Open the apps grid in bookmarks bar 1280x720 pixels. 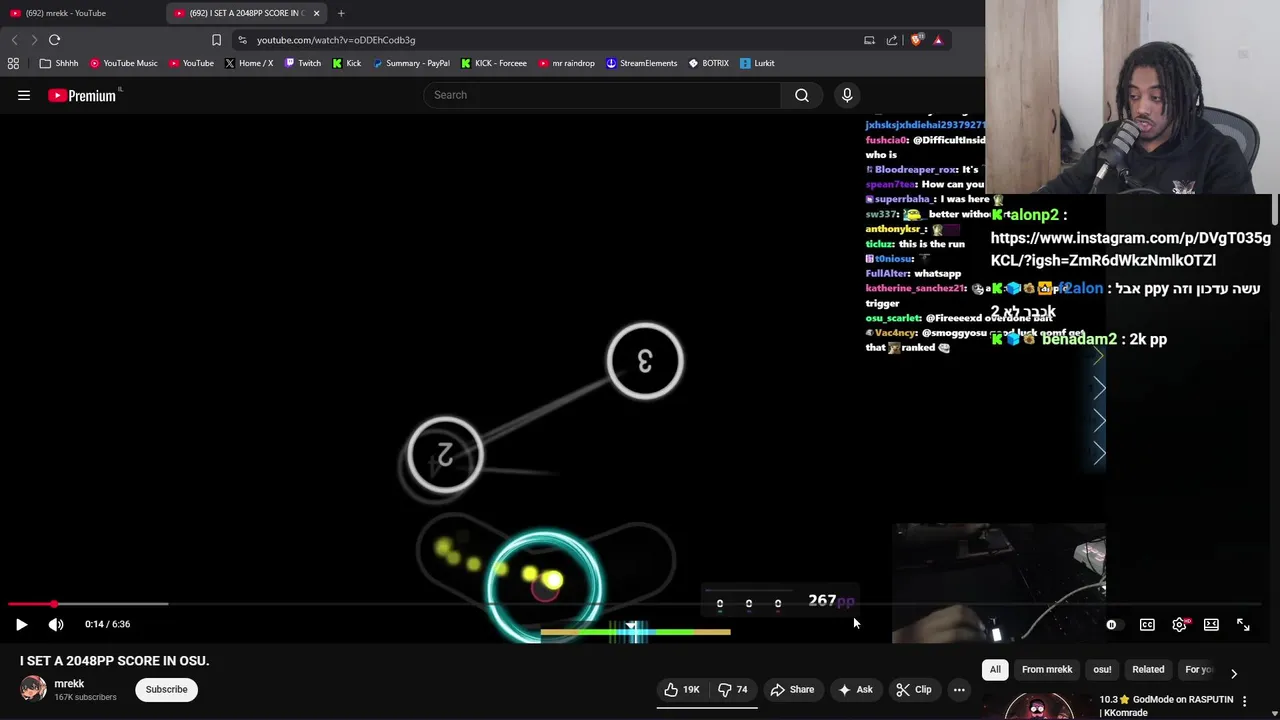tap(13, 63)
